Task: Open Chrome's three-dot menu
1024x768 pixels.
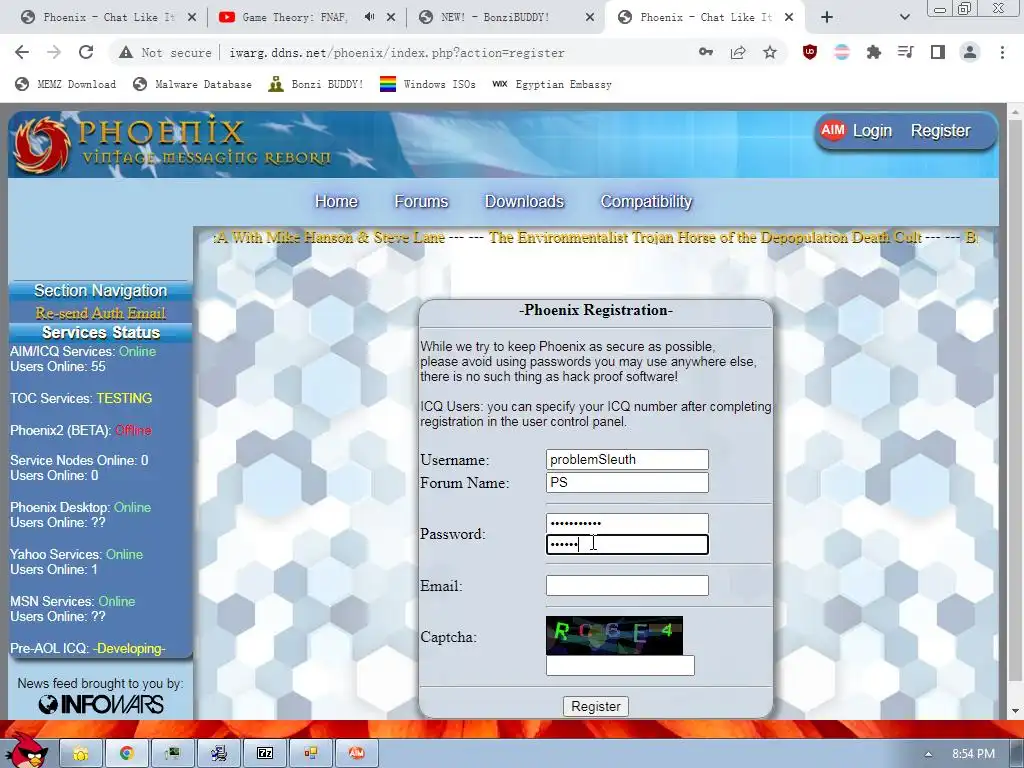Action: tap(1002, 52)
